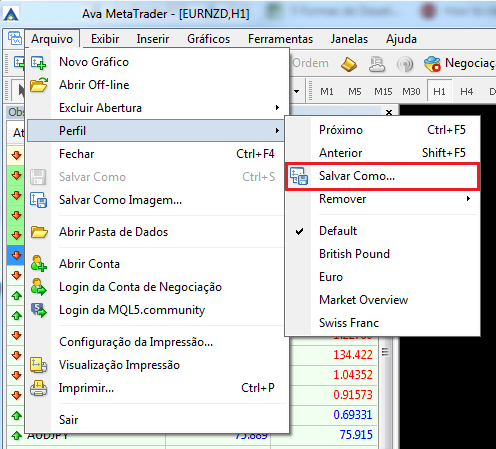Click the market watch scrollbar grip
This screenshot has width=496, height=449.
click(x=385, y=352)
